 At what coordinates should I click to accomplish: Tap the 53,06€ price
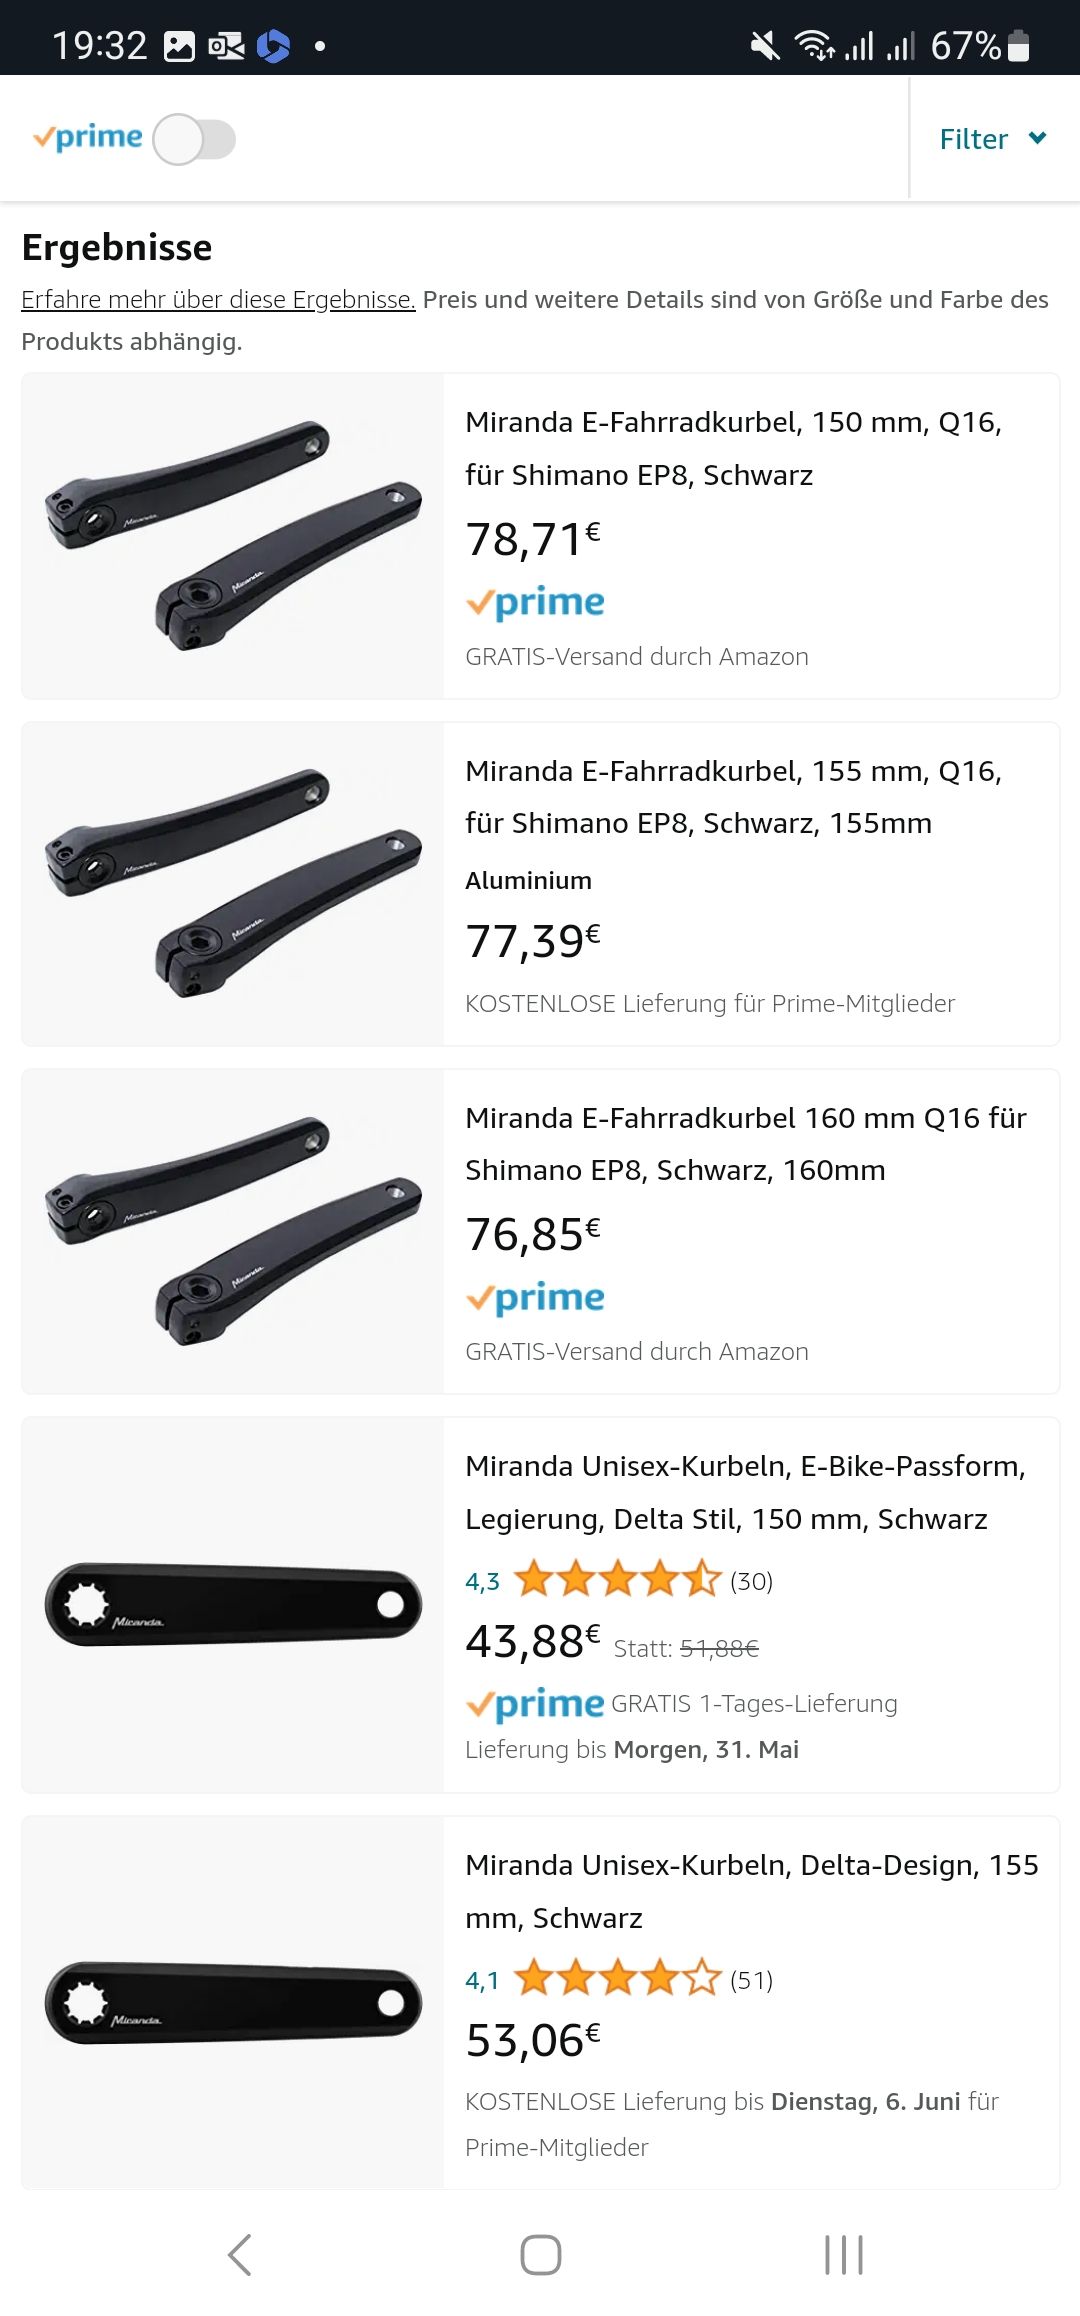click(x=533, y=2040)
